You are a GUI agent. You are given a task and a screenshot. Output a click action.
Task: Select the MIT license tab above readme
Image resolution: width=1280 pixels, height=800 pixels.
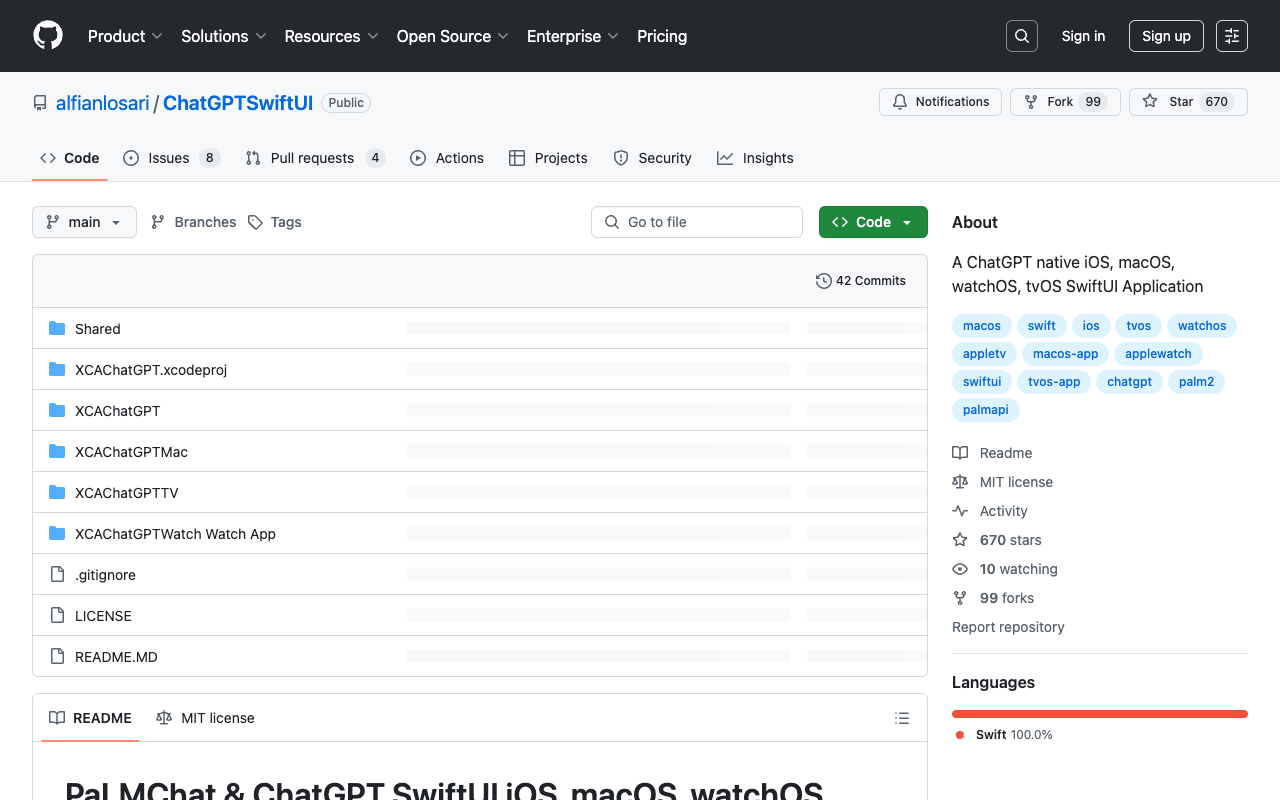coord(205,718)
